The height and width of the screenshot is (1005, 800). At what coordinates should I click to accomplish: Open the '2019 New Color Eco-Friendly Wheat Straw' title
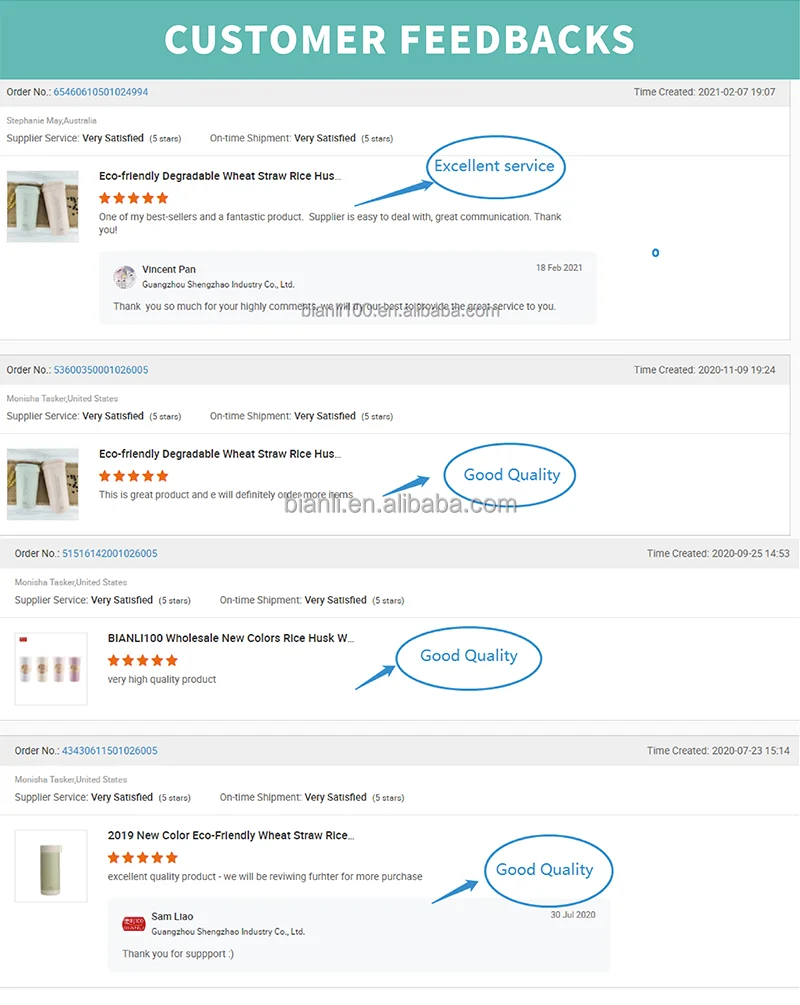230,836
